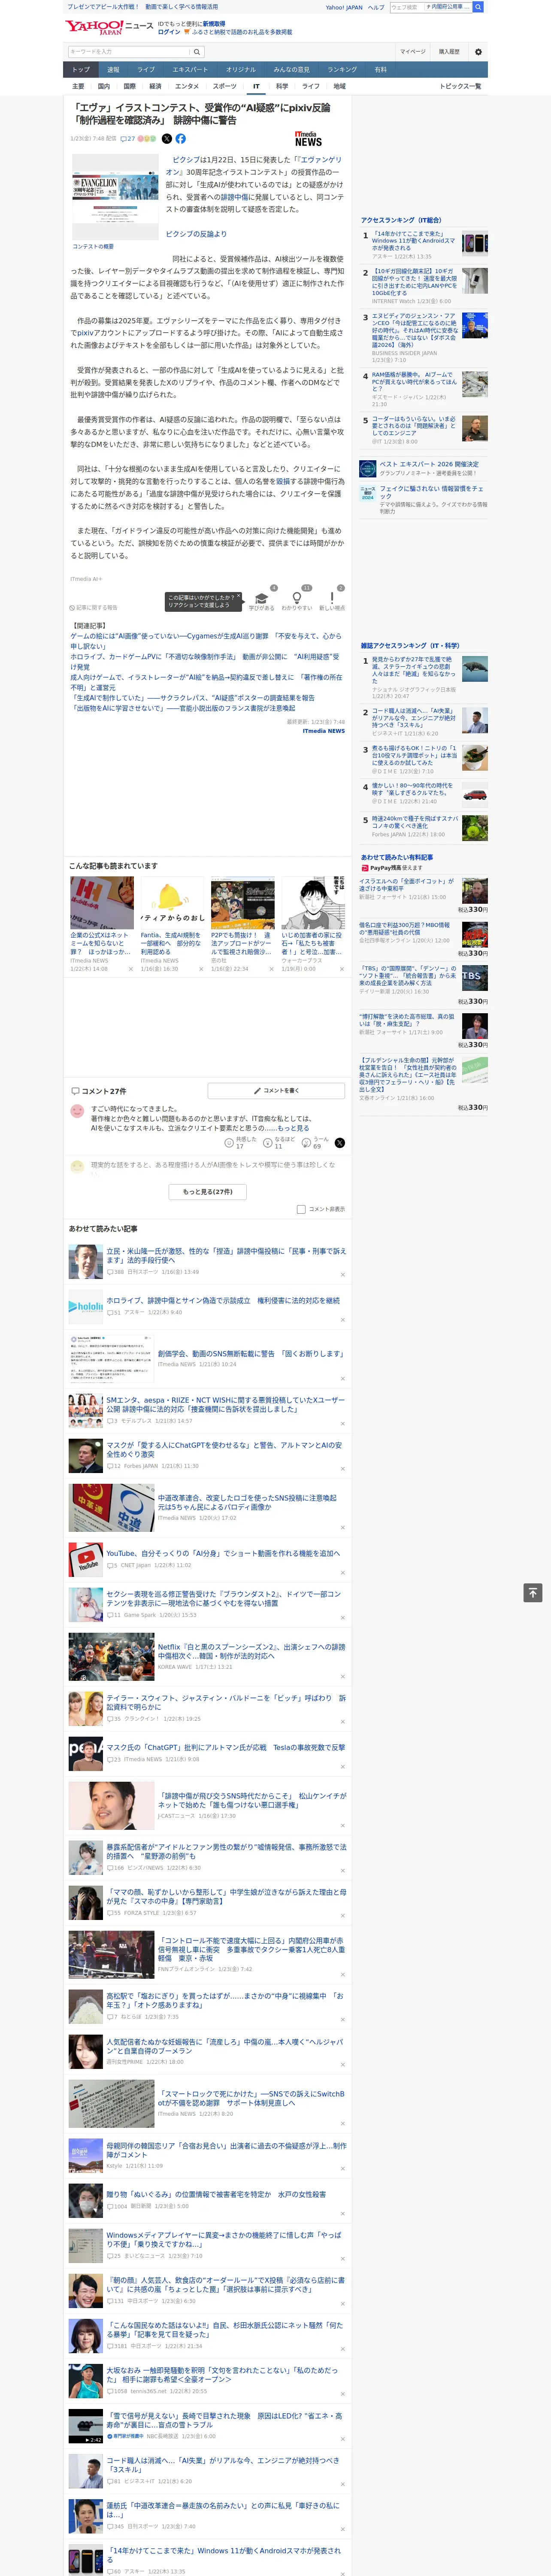Open the 有料 tab
Image resolution: width=551 pixels, height=2576 pixels.
coord(380,70)
